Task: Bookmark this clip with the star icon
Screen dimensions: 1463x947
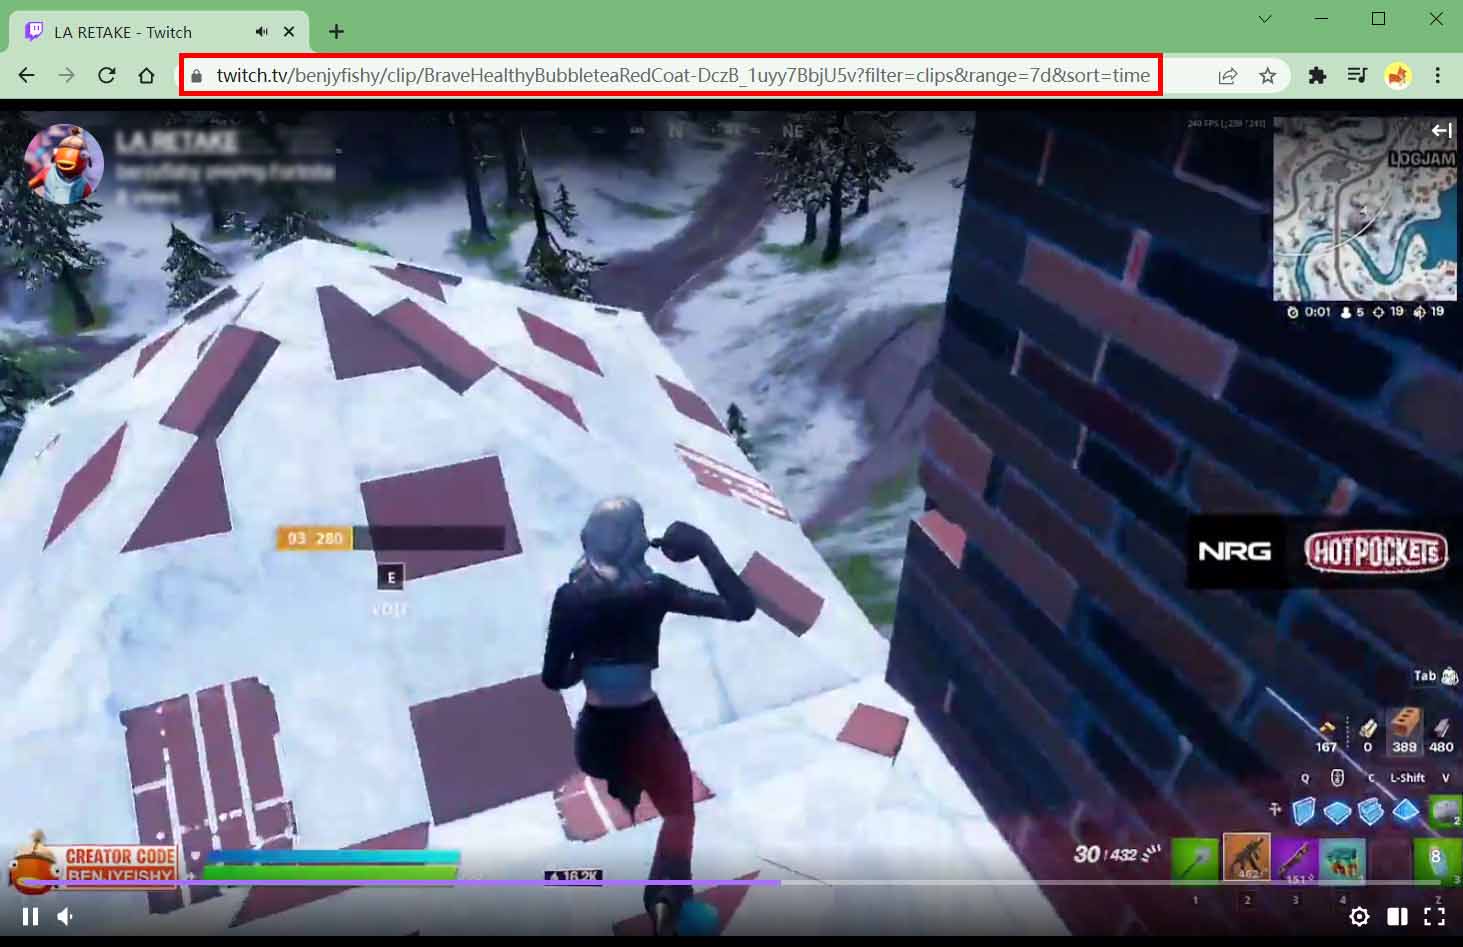Action: point(1267,75)
